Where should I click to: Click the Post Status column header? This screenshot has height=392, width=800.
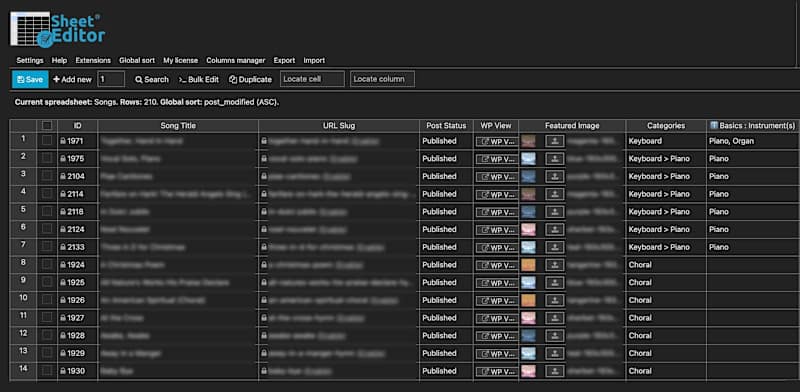point(446,126)
